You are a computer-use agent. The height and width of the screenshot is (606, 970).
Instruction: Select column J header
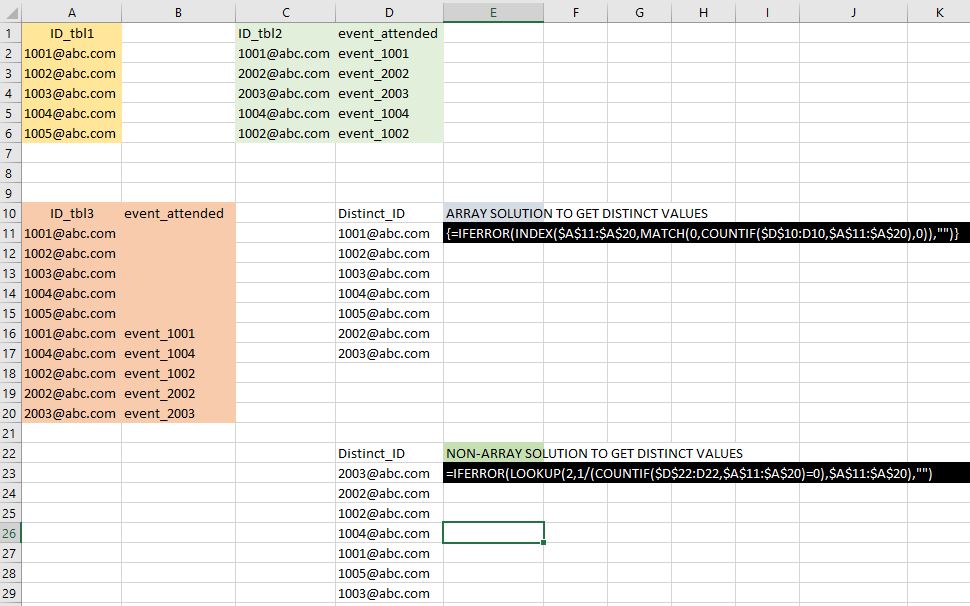pyautogui.click(x=853, y=12)
